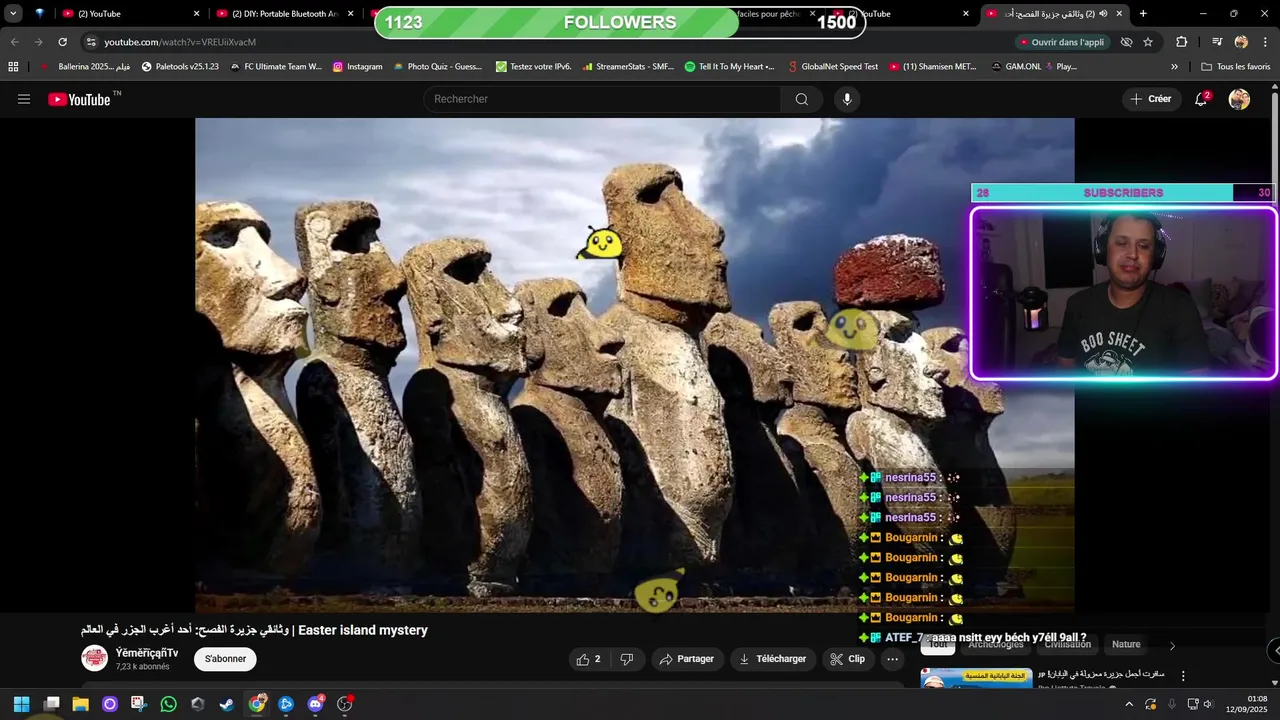Open Paletools v25.1.23 bookmark
This screenshot has height=720, width=1280.
(x=180, y=67)
